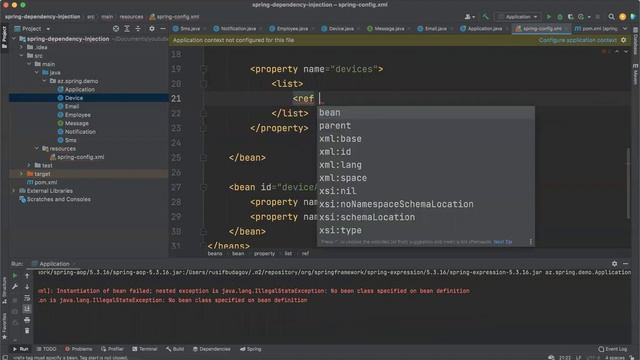Click the Collapse All icon in Project panel
Viewport: 640px width, 360px height.
tap(138, 29)
